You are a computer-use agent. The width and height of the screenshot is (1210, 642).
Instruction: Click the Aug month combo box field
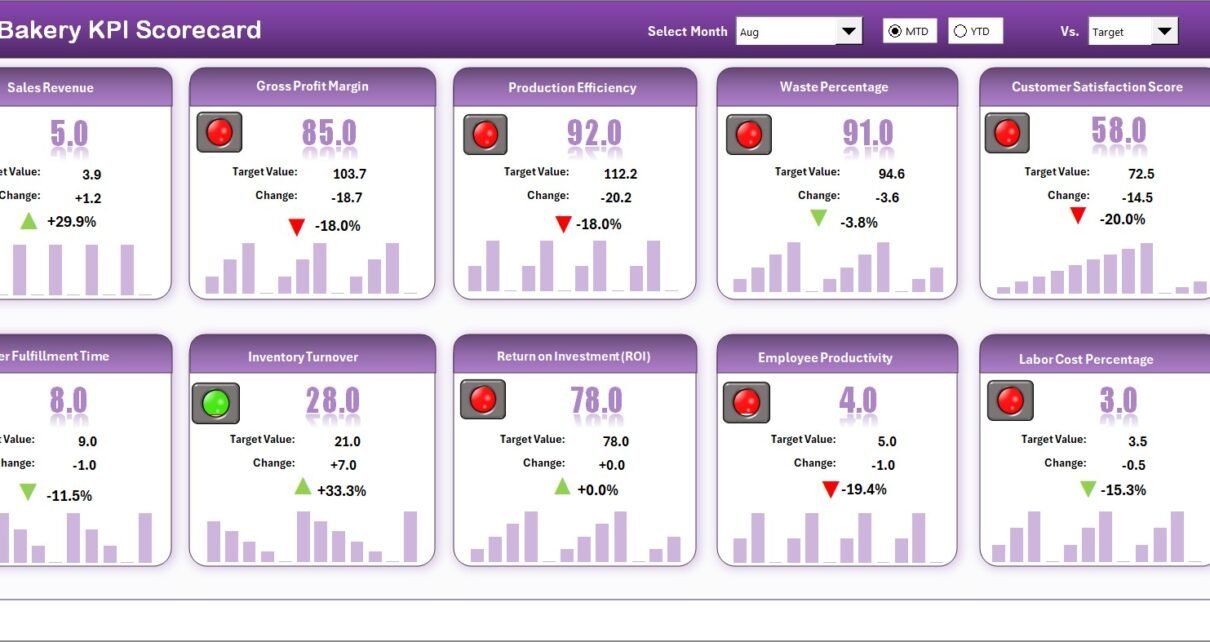pyautogui.click(x=786, y=32)
